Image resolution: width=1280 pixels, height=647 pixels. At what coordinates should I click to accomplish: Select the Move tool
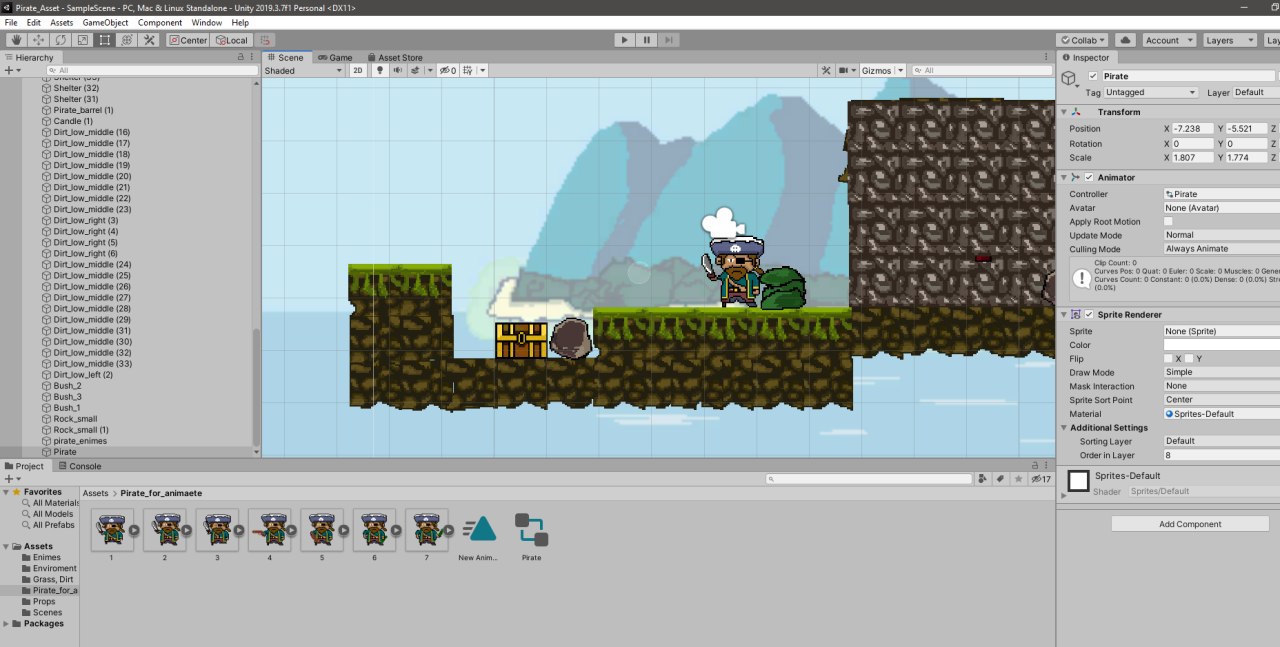click(x=39, y=40)
